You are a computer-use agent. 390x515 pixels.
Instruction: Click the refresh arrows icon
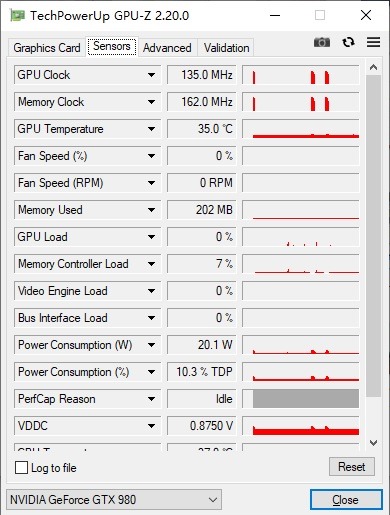(x=348, y=42)
